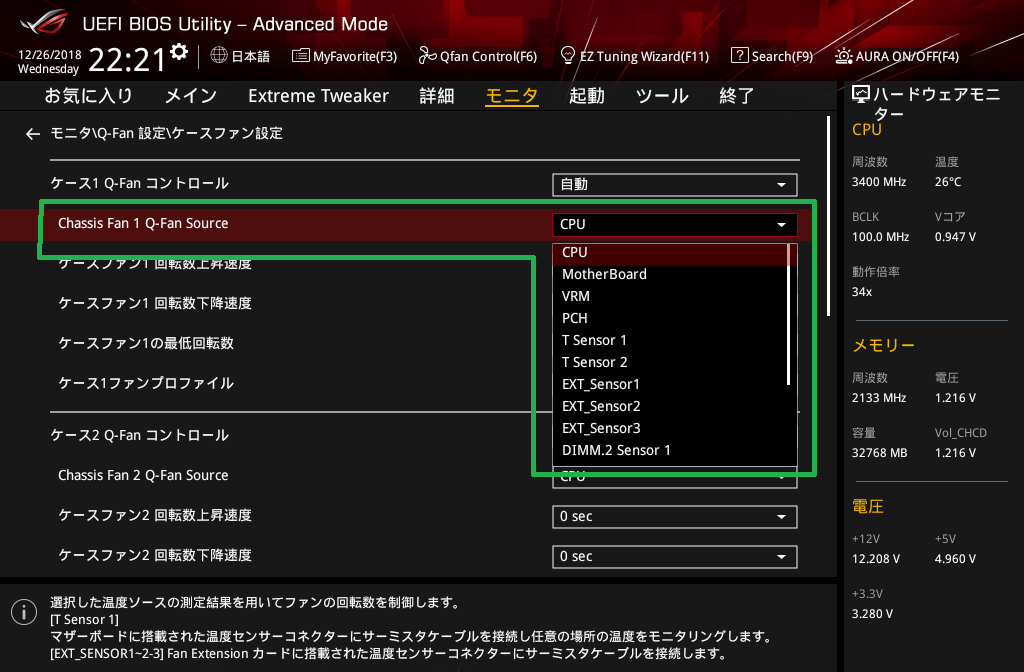Viewport: 1024px width, 672px height.
Task: Choose DIMM.2 Sensor 1 option
Action: coord(670,451)
